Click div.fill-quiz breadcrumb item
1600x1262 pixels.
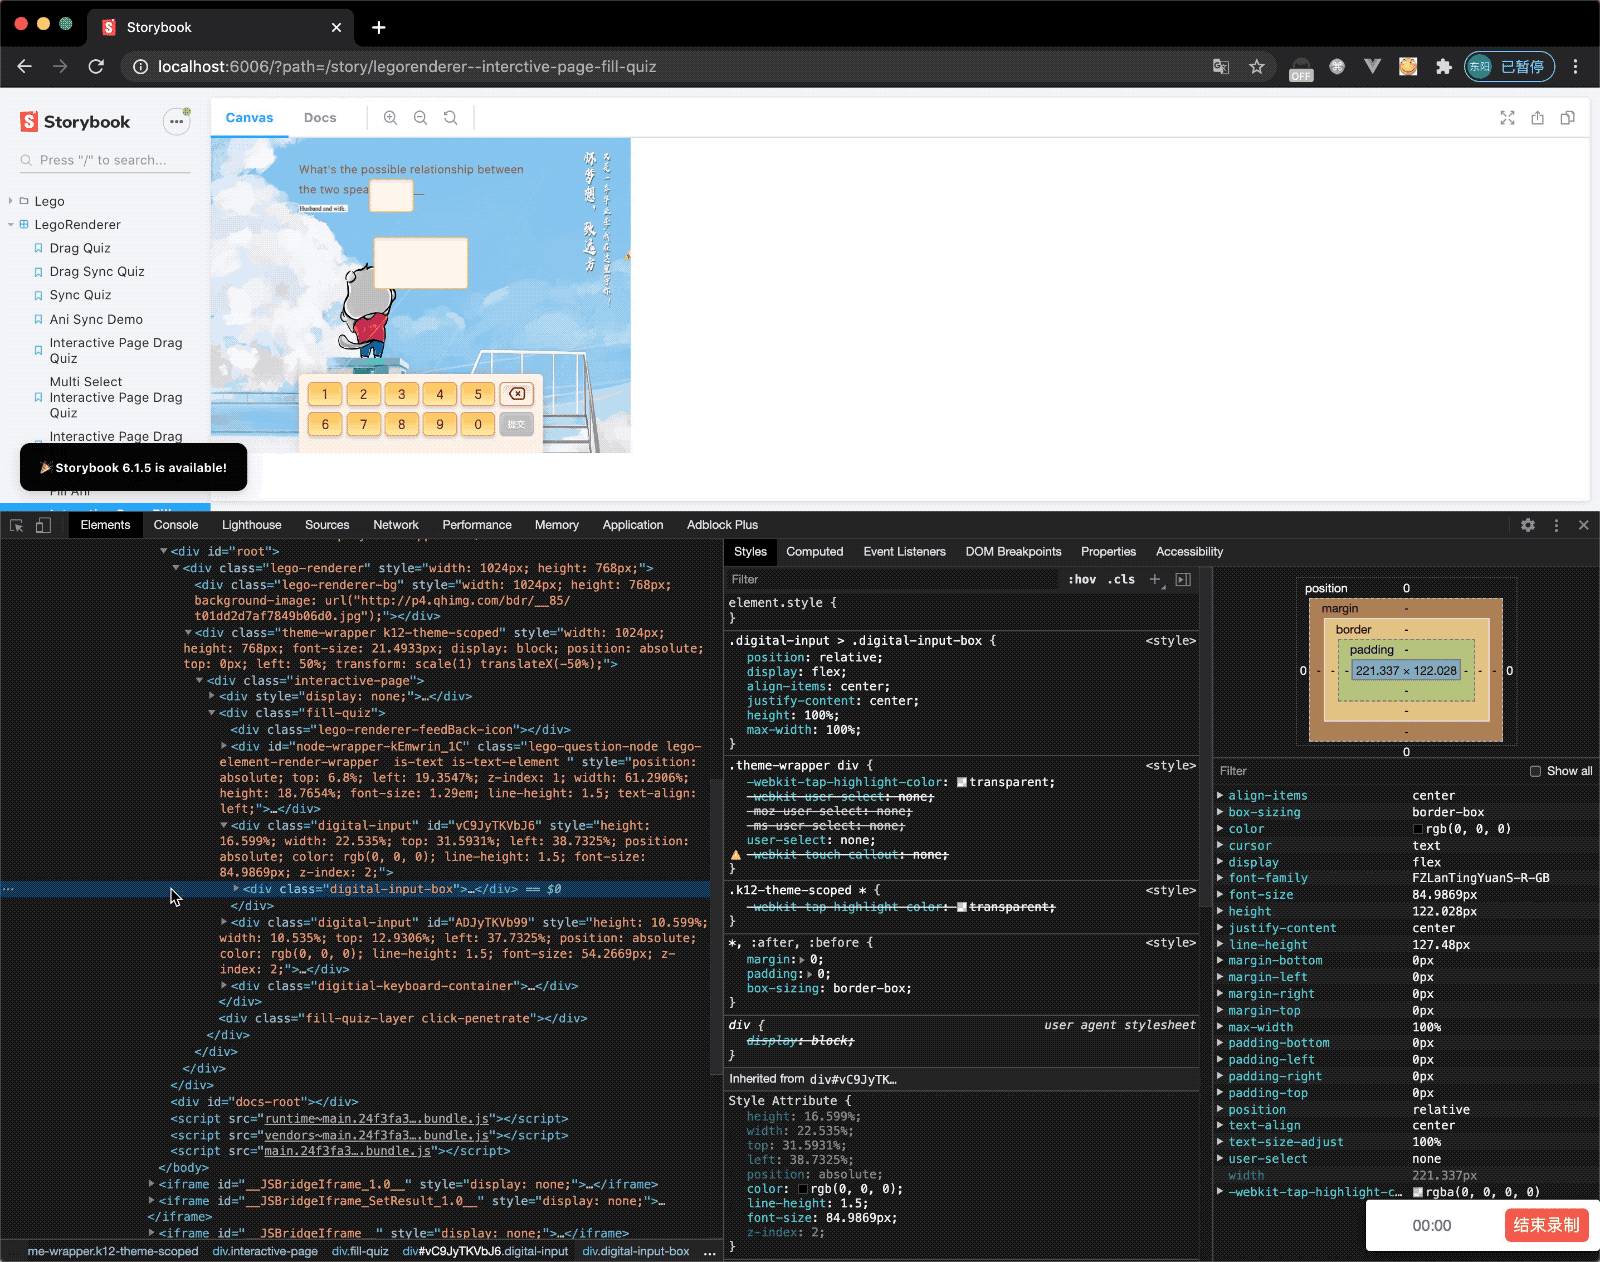click(x=360, y=1251)
